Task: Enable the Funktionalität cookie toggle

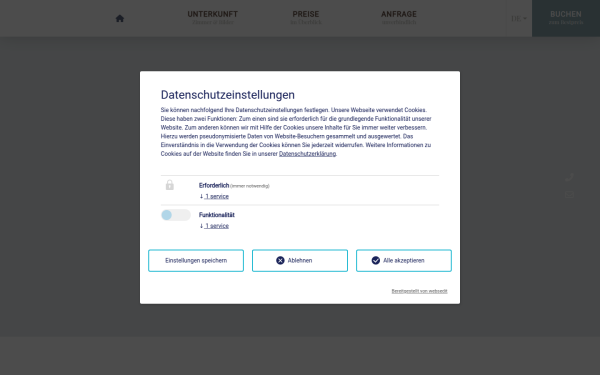Action: [176, 215]
